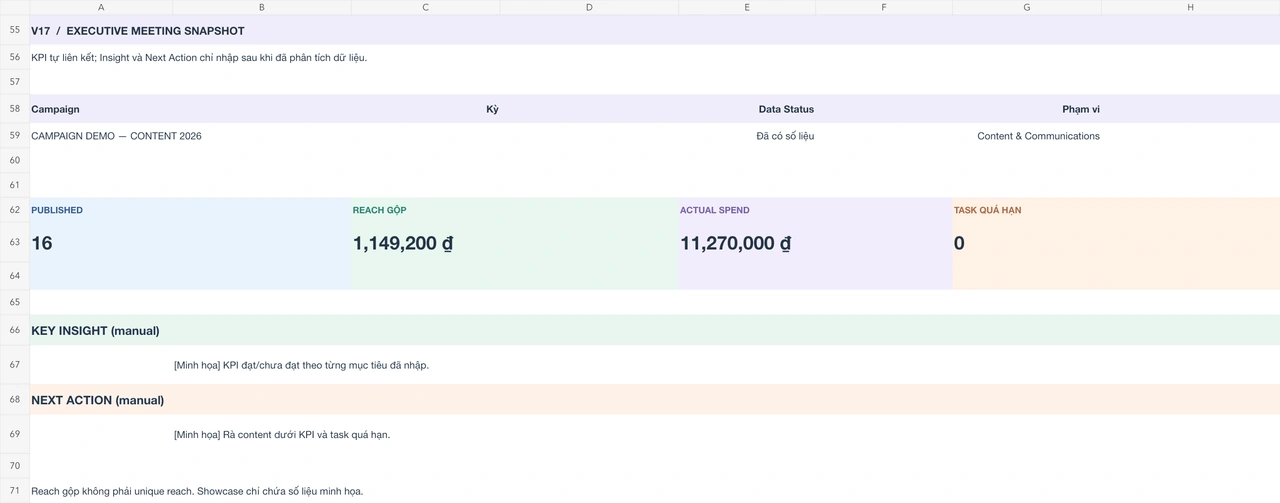The image size is (1280, 503).
Task: Click the reach value '1,149,200 ₫'
Action: [x=403, y=243]
